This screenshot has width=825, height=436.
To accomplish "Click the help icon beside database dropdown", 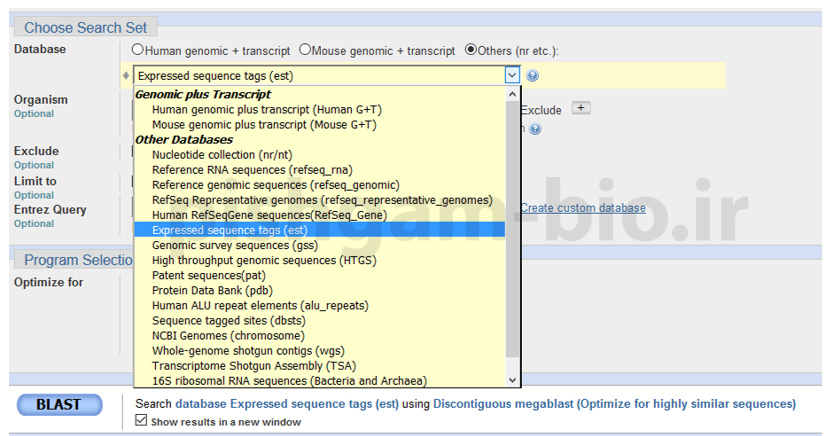I will click(533, 76).
